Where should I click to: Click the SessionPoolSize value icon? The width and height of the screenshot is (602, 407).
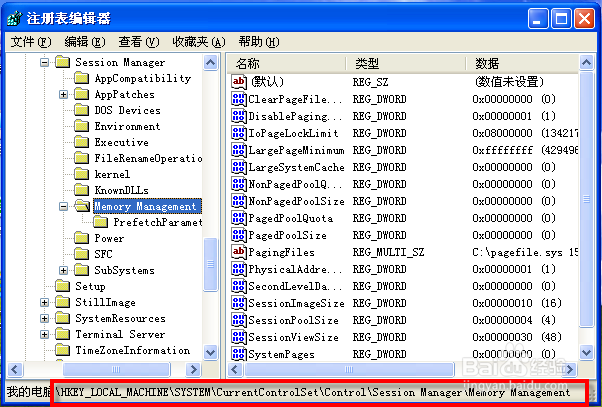coord(238,320)
